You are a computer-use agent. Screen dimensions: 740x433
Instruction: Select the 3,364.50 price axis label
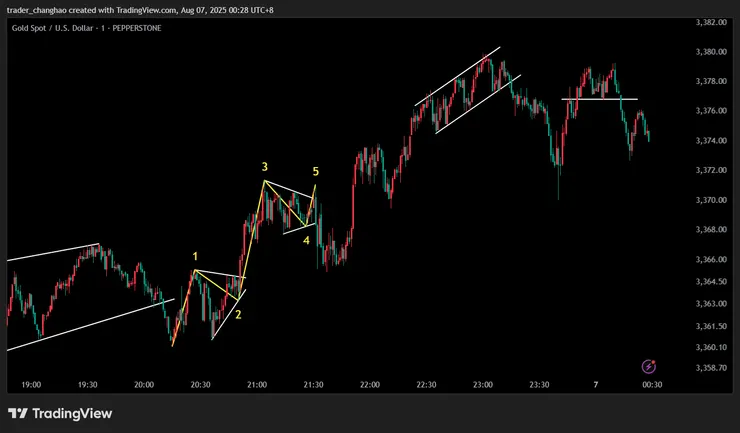click(711, 281)
